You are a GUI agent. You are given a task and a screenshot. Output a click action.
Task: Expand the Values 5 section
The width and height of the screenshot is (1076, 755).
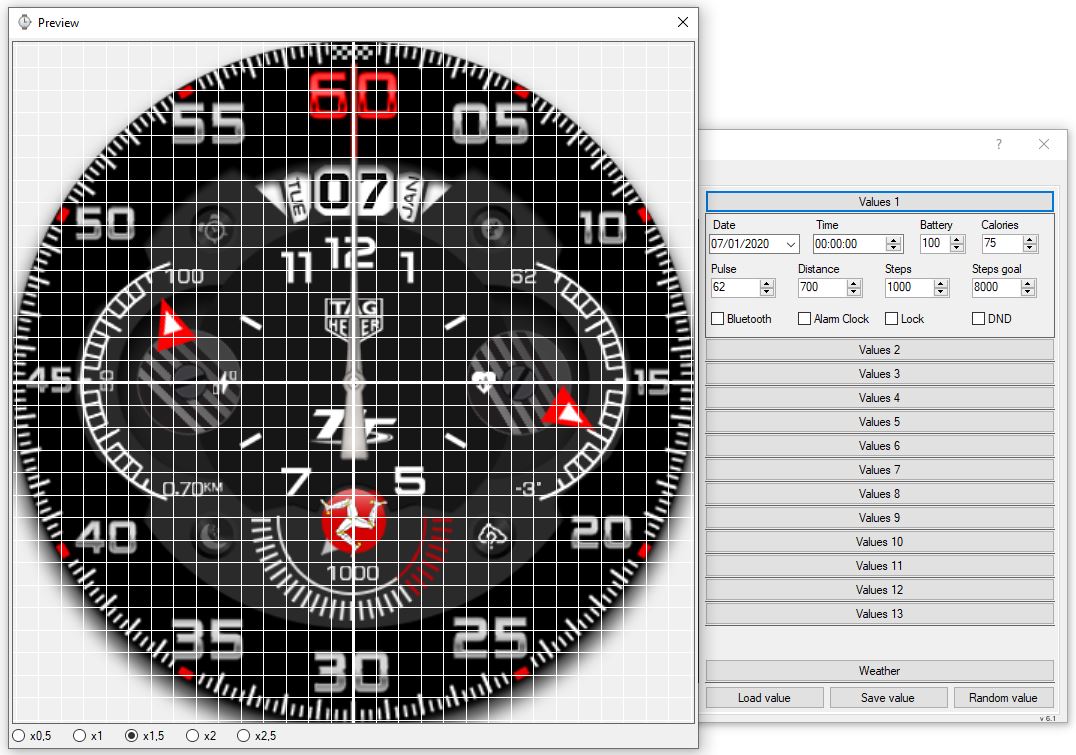(x=879, y=421)
